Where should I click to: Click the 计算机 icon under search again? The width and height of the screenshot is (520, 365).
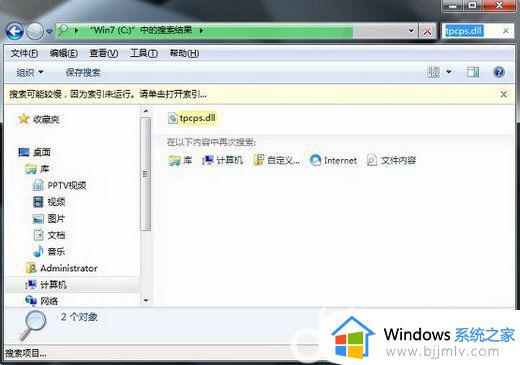coord(208,160)
